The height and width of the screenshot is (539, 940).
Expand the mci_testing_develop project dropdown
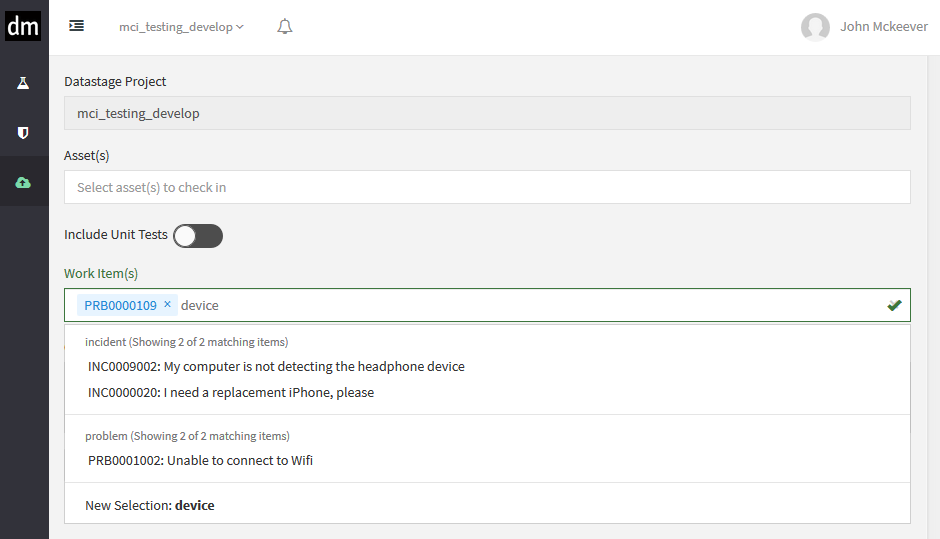click(x=181, y=27)
